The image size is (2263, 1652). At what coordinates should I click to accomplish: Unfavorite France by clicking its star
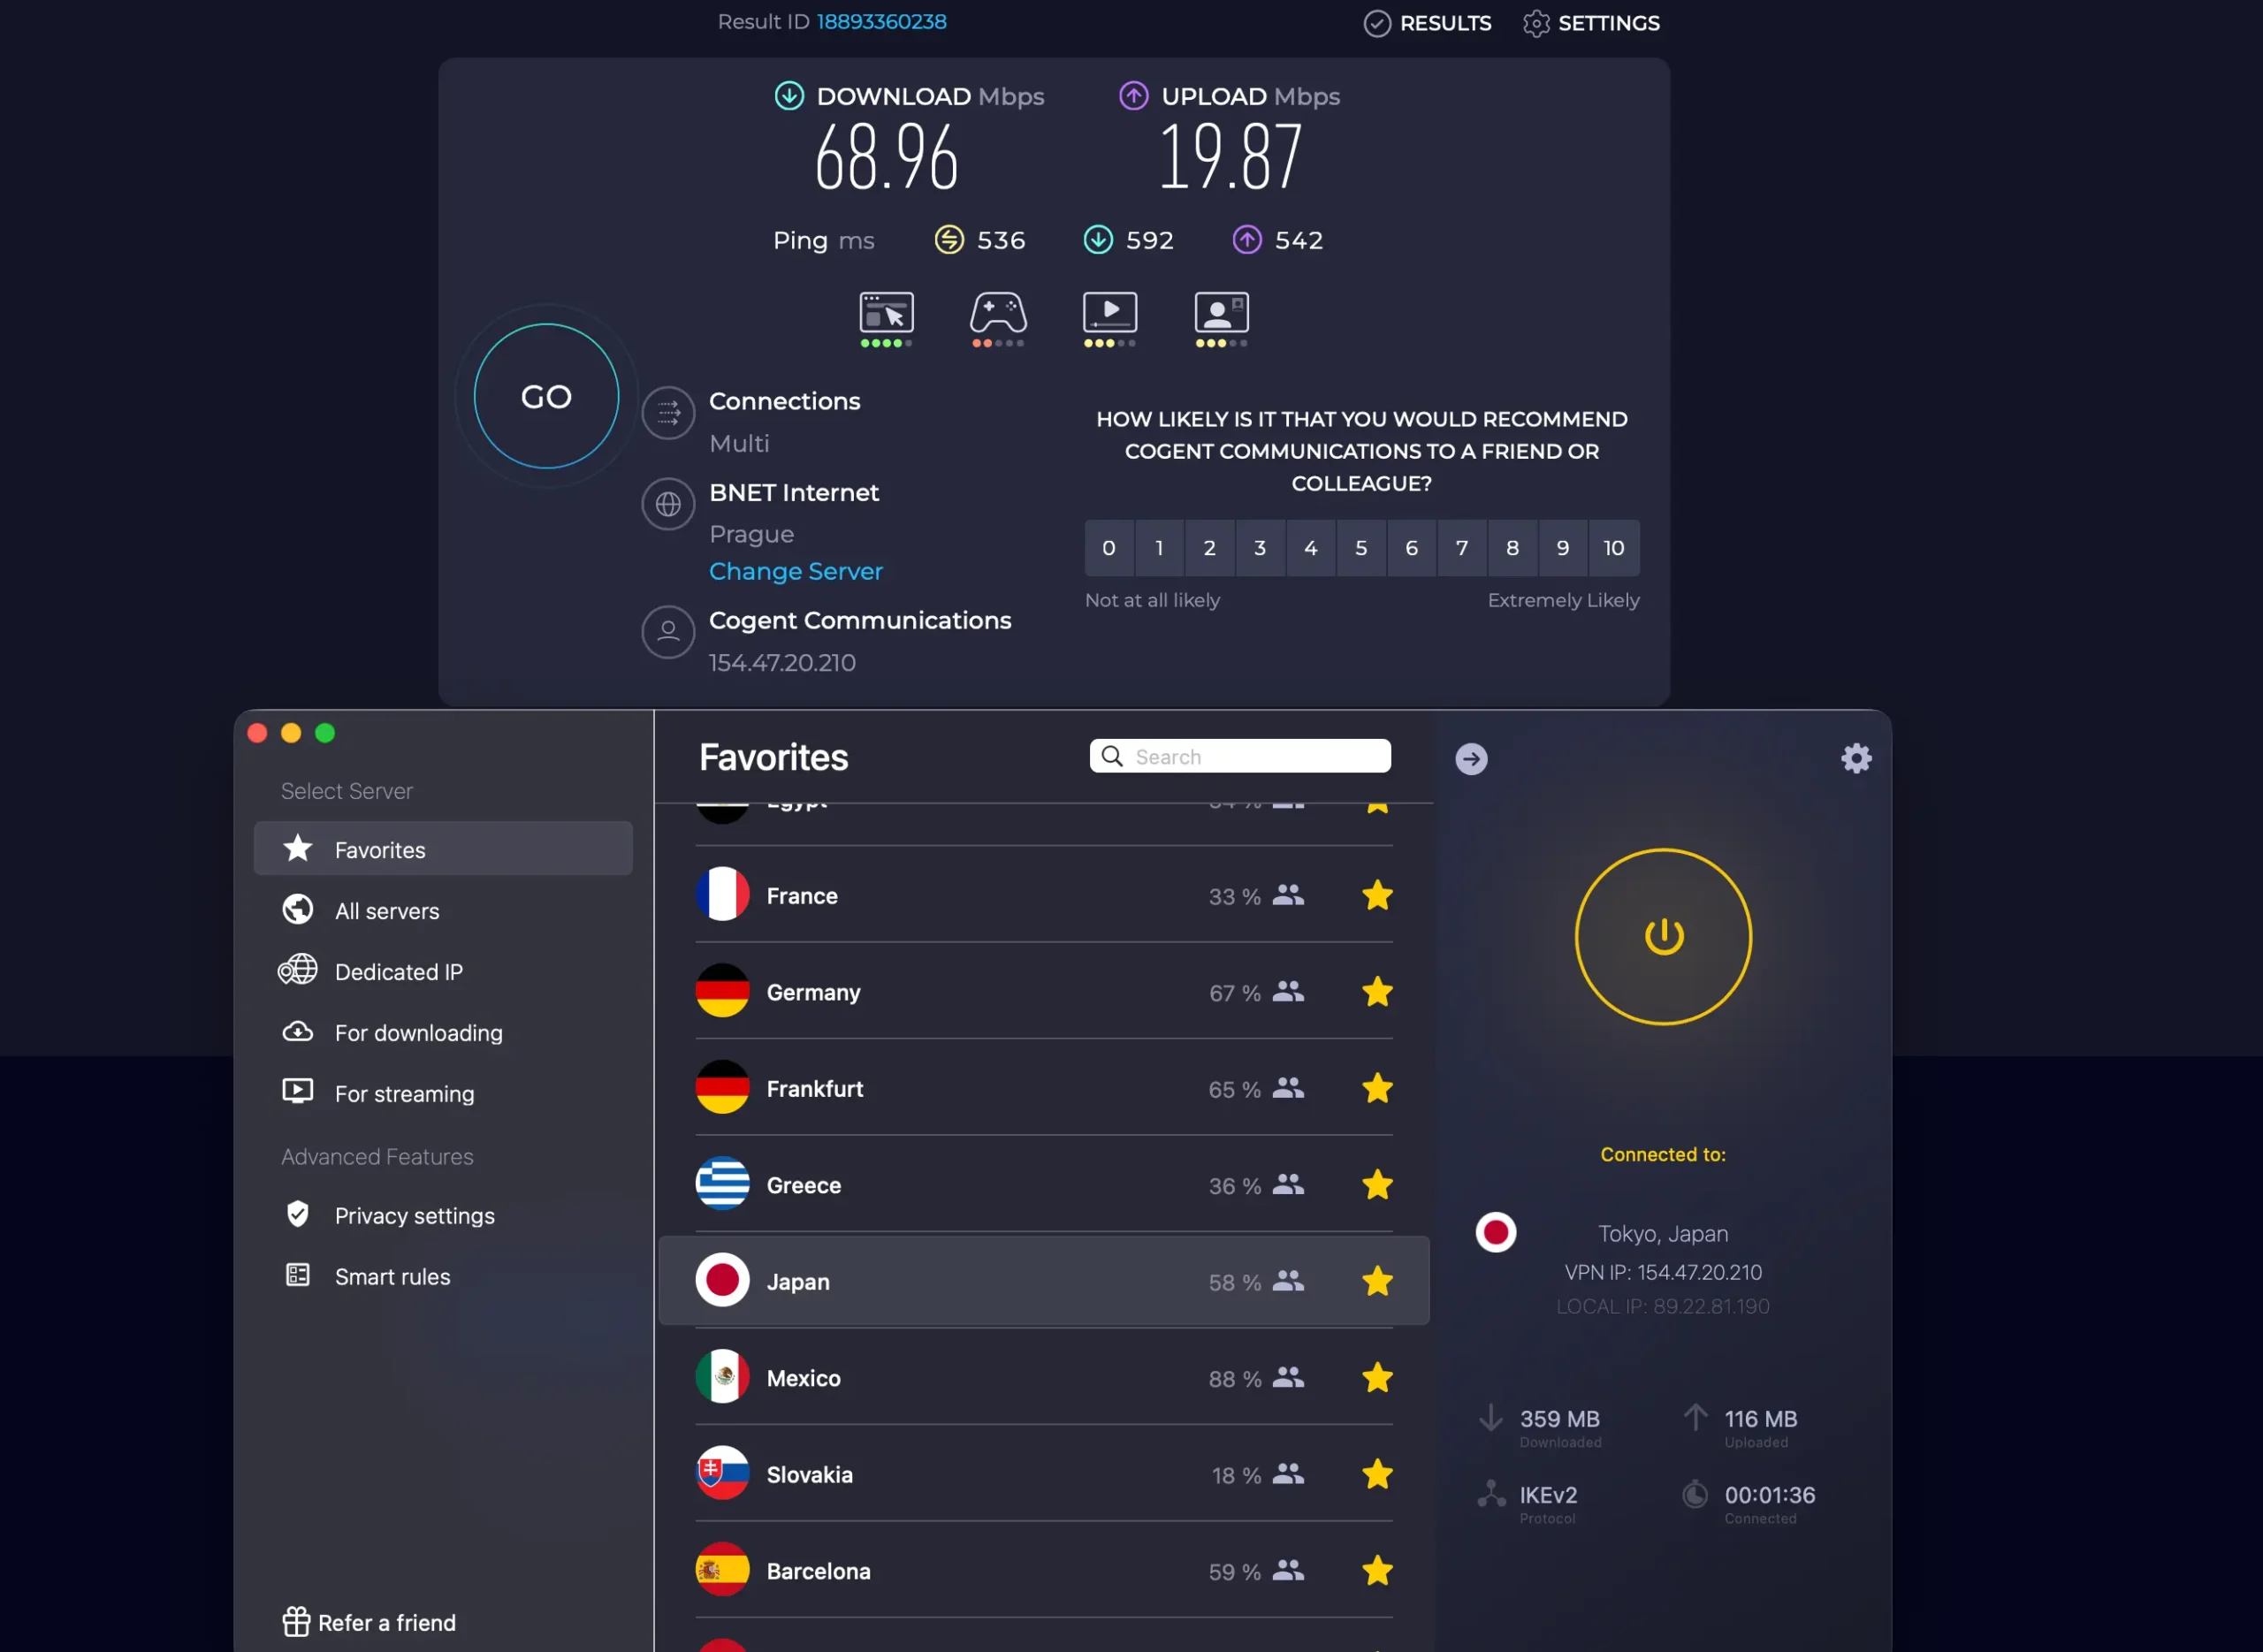(x=1377, y=895)
